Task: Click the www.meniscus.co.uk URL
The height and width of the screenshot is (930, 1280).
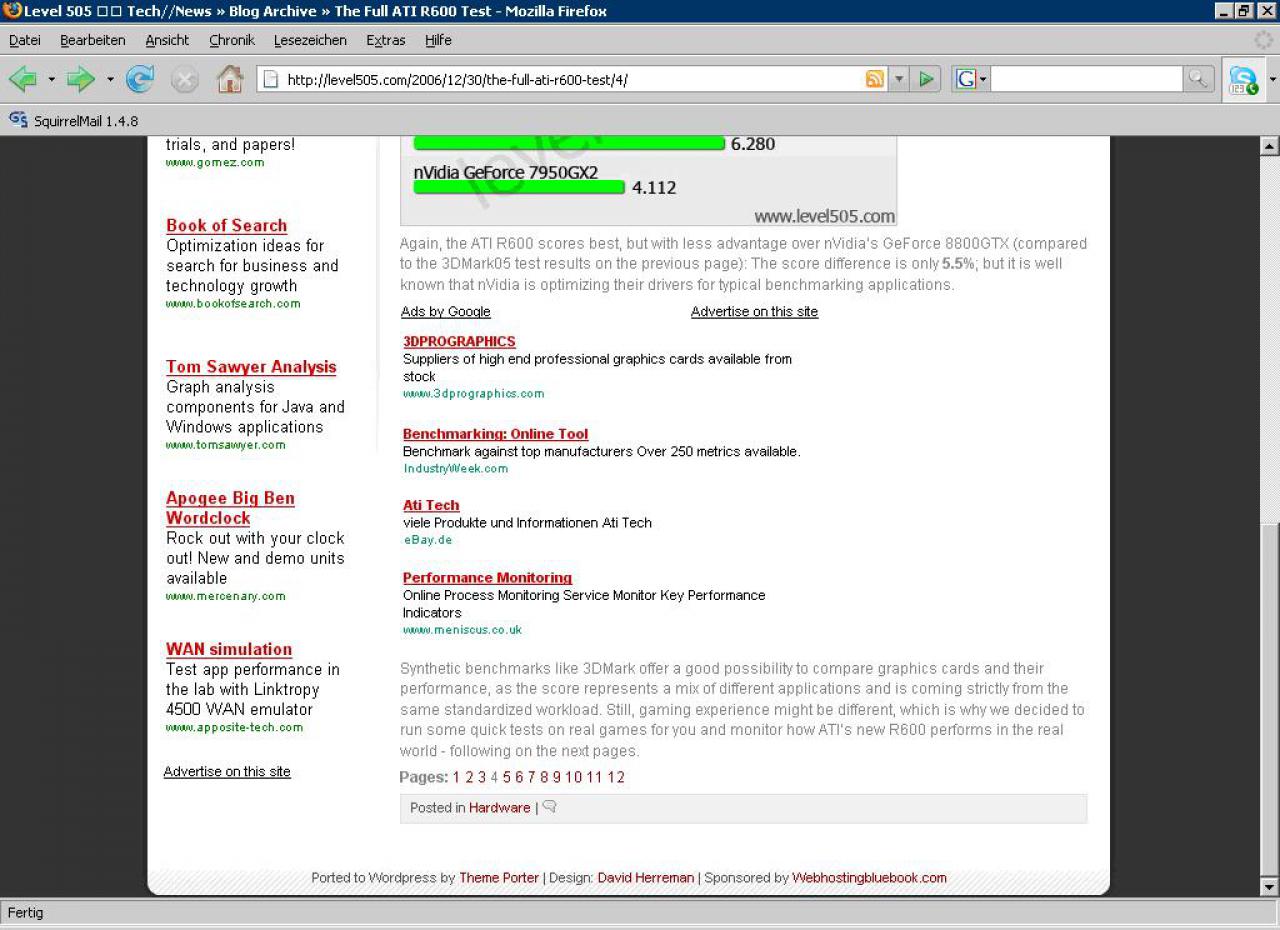Action: 462,630
